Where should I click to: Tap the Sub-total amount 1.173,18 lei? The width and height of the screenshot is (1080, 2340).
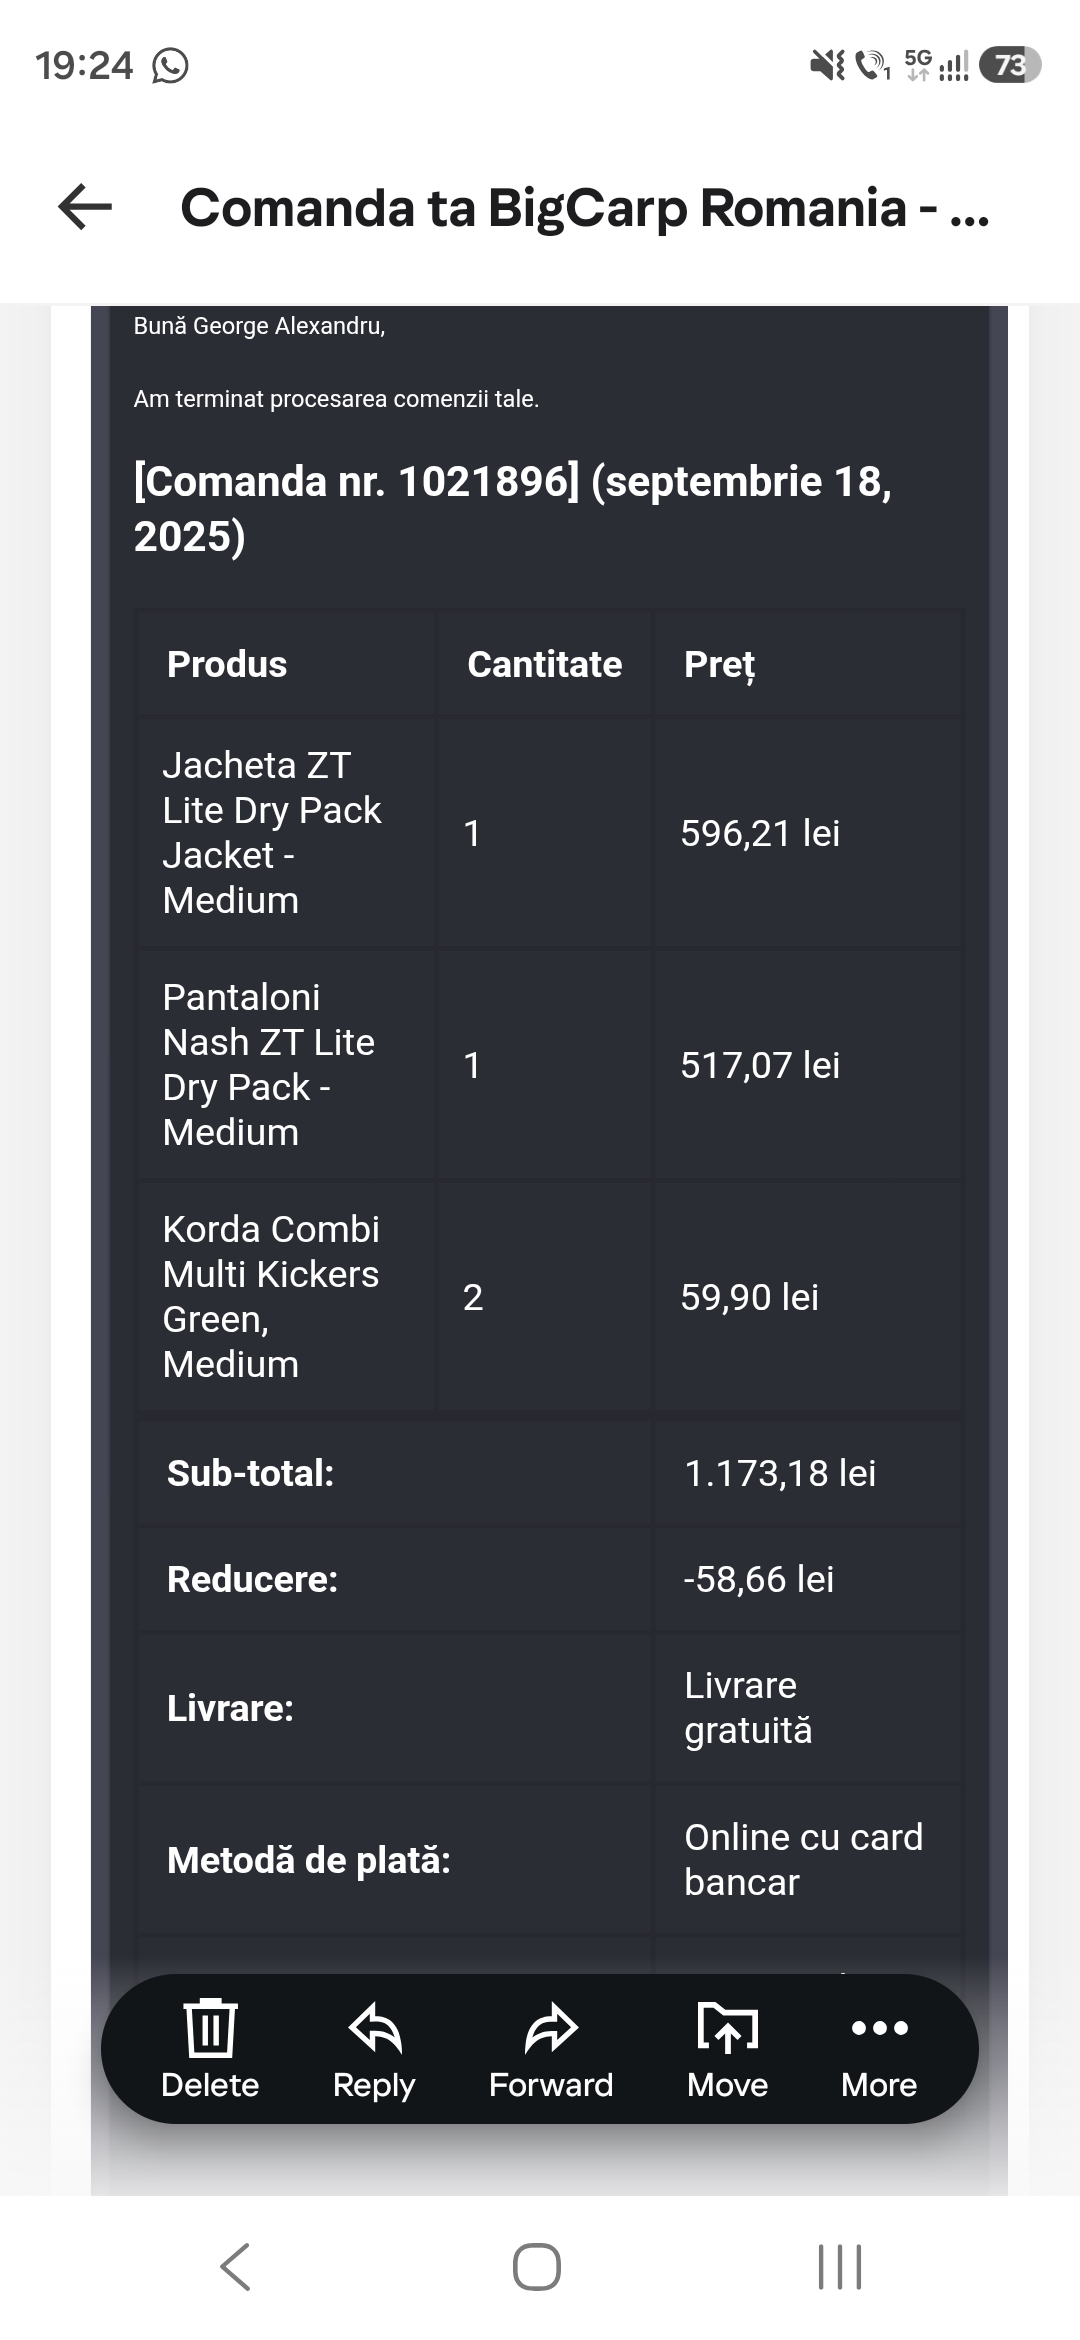tap(780, 1473)
